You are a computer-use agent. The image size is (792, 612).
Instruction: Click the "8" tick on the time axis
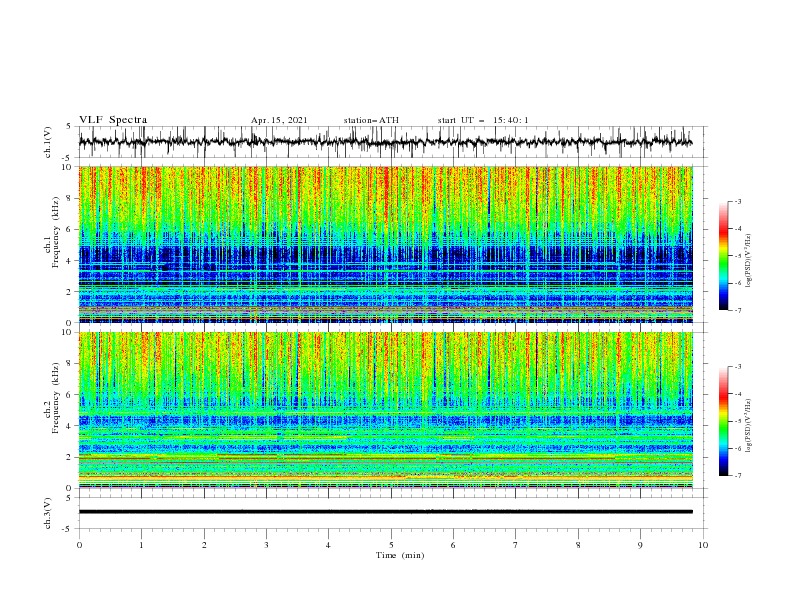578,545
